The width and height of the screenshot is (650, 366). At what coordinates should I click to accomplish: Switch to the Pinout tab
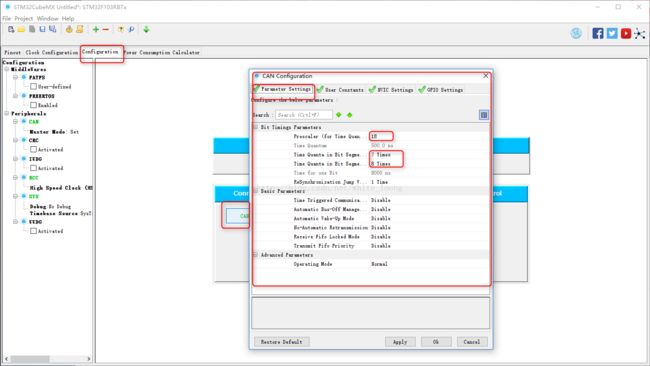click(12, 53)
